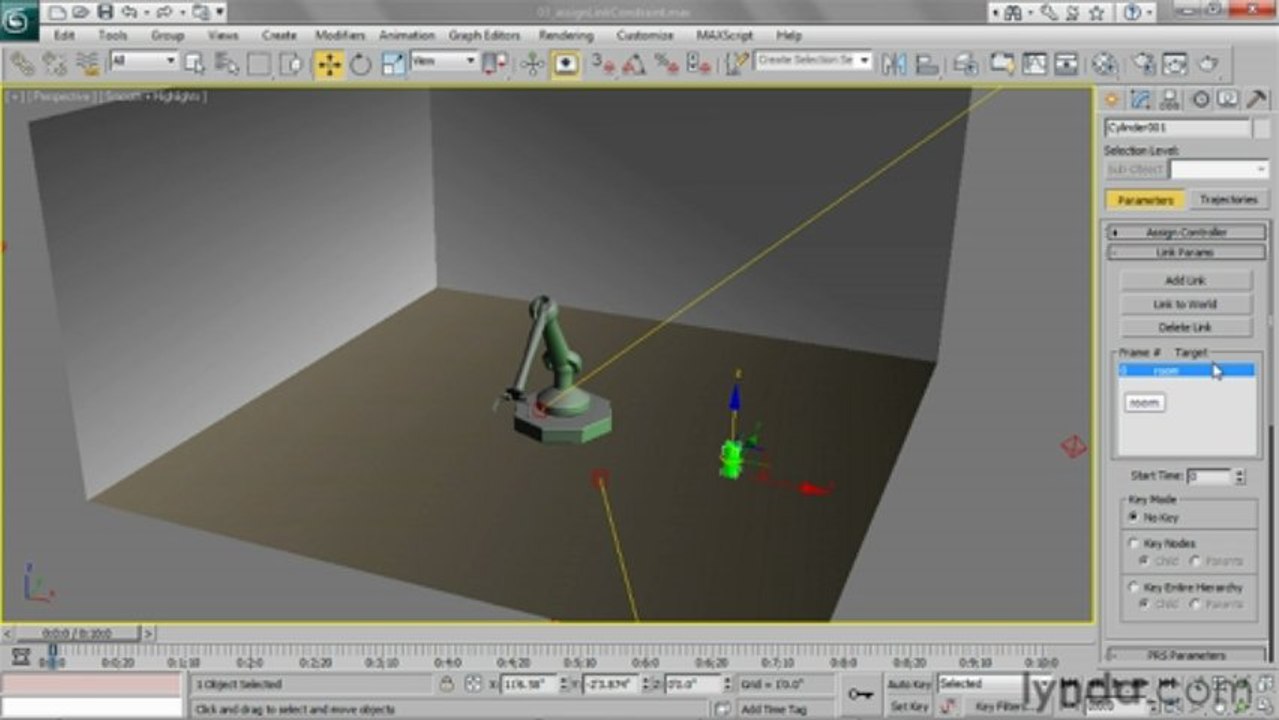Open the Edit menu
The image size is (1279, 720).
click(64, 35)
